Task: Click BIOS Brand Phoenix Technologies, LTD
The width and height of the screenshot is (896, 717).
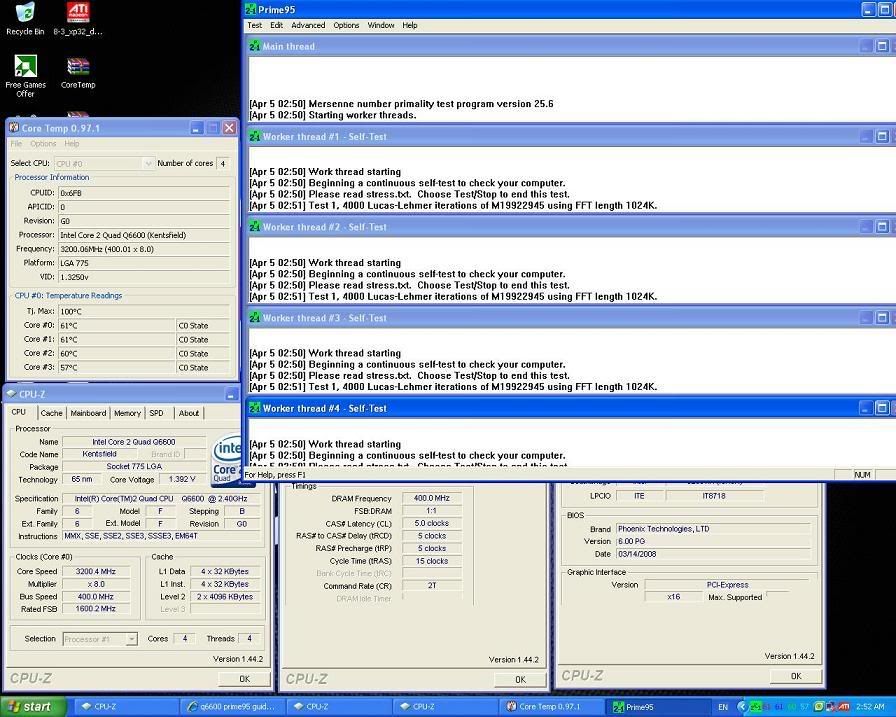Action: (x=713, y=529)
